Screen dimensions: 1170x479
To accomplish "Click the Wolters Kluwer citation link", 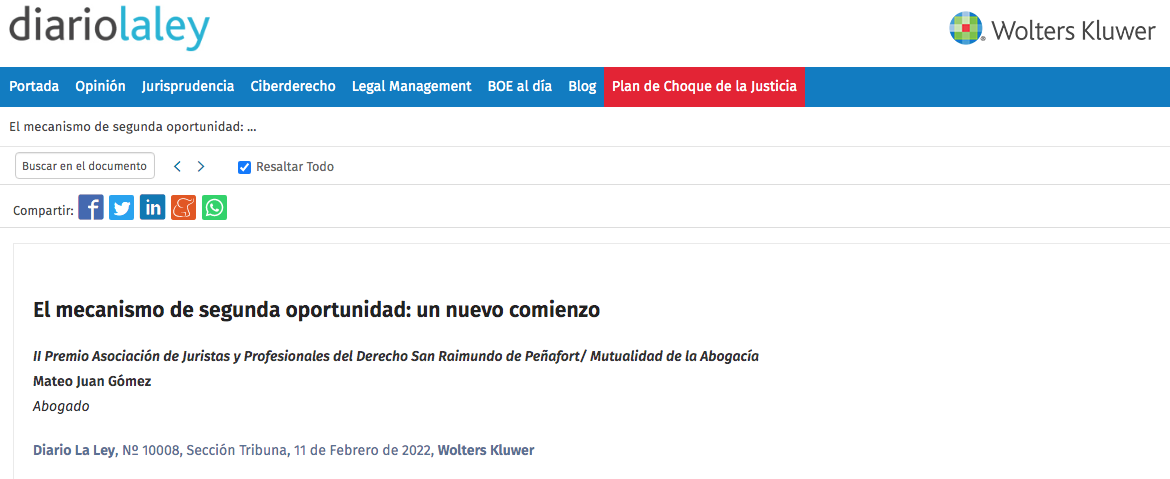I will coord(486,451).
